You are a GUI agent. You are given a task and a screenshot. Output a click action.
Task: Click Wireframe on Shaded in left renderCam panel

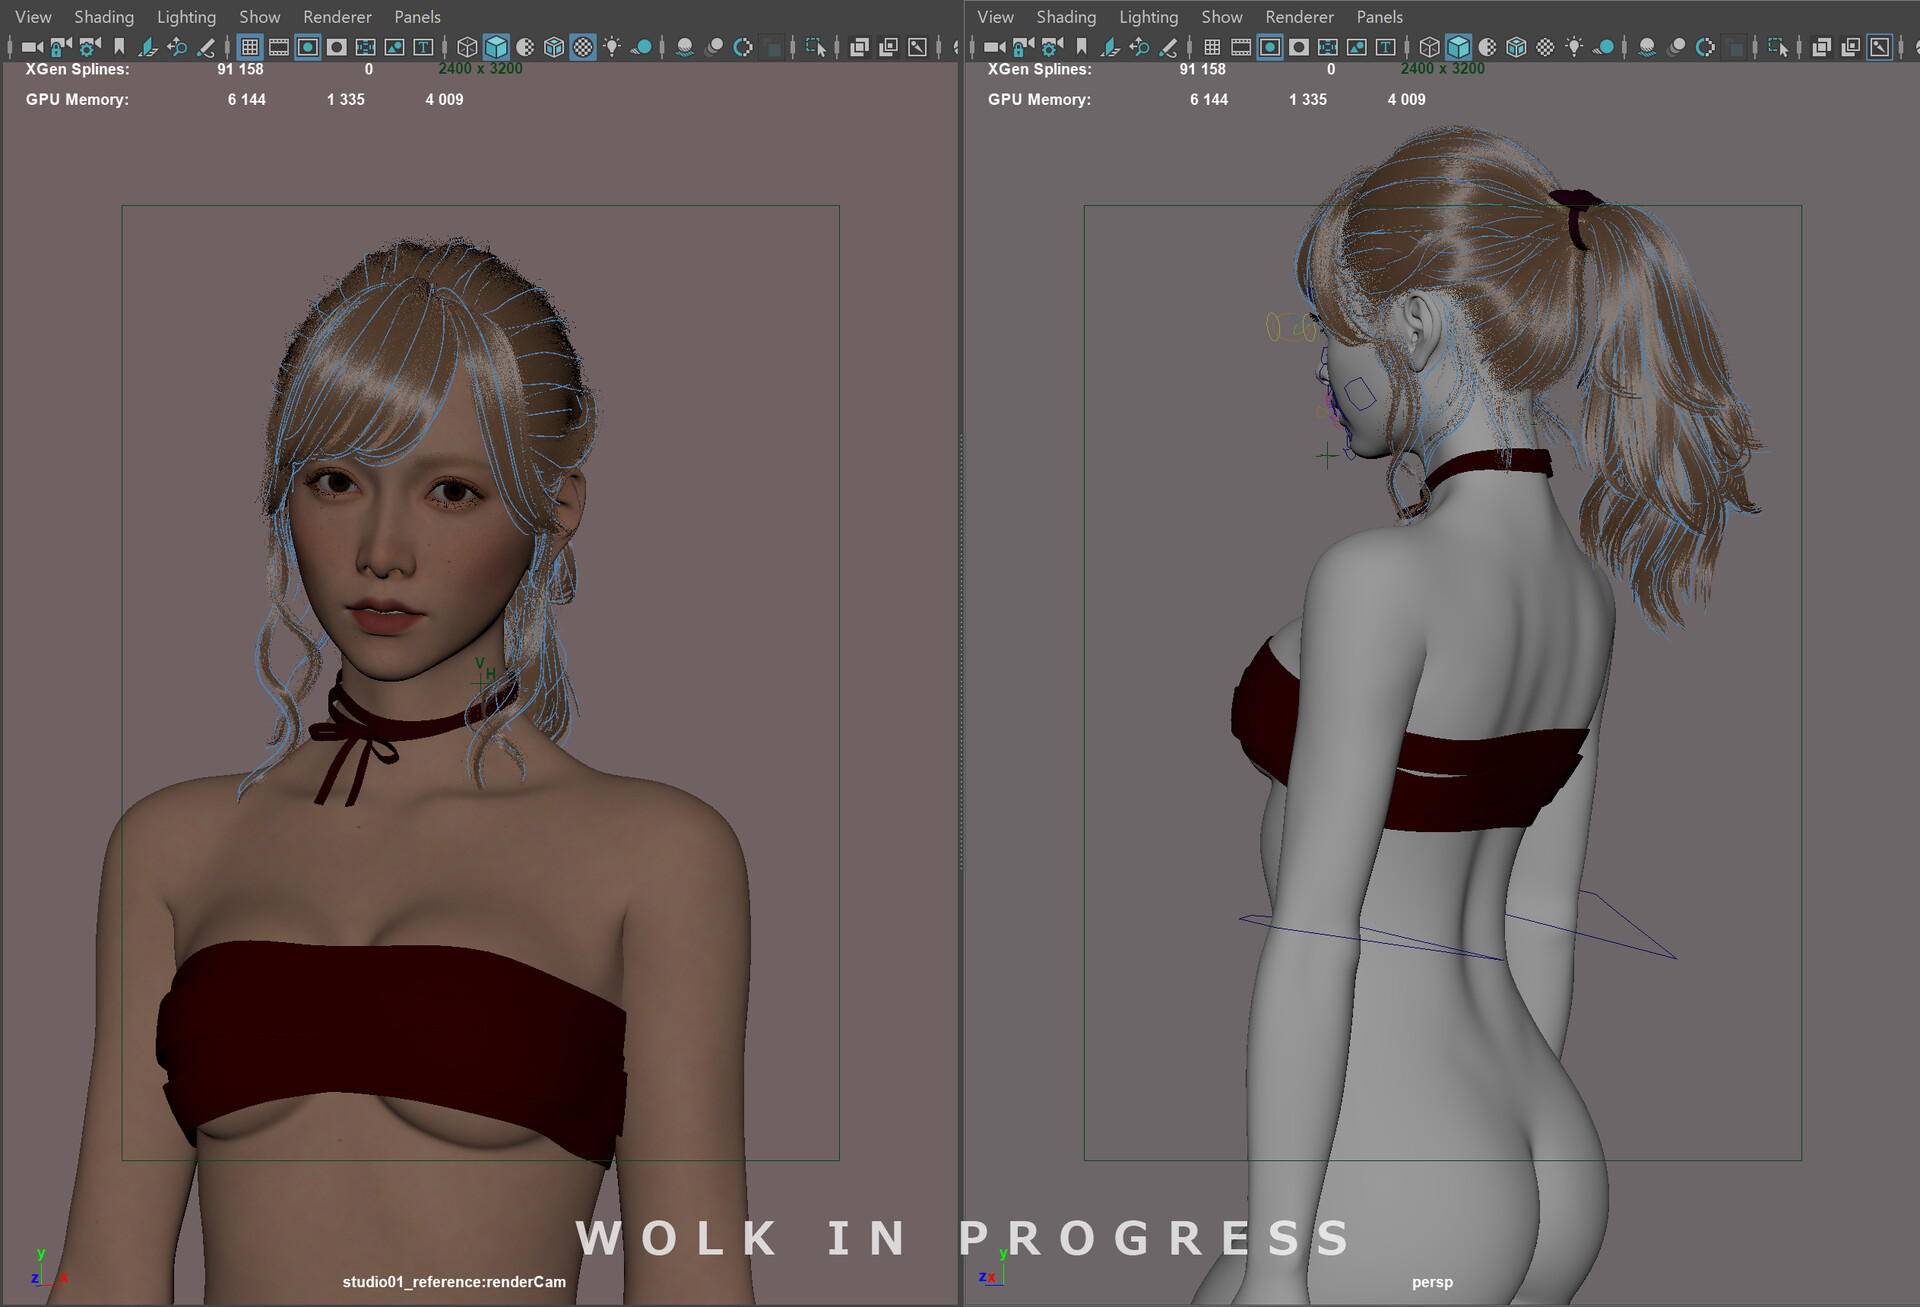pyautogui.click(x=554, y=47)
